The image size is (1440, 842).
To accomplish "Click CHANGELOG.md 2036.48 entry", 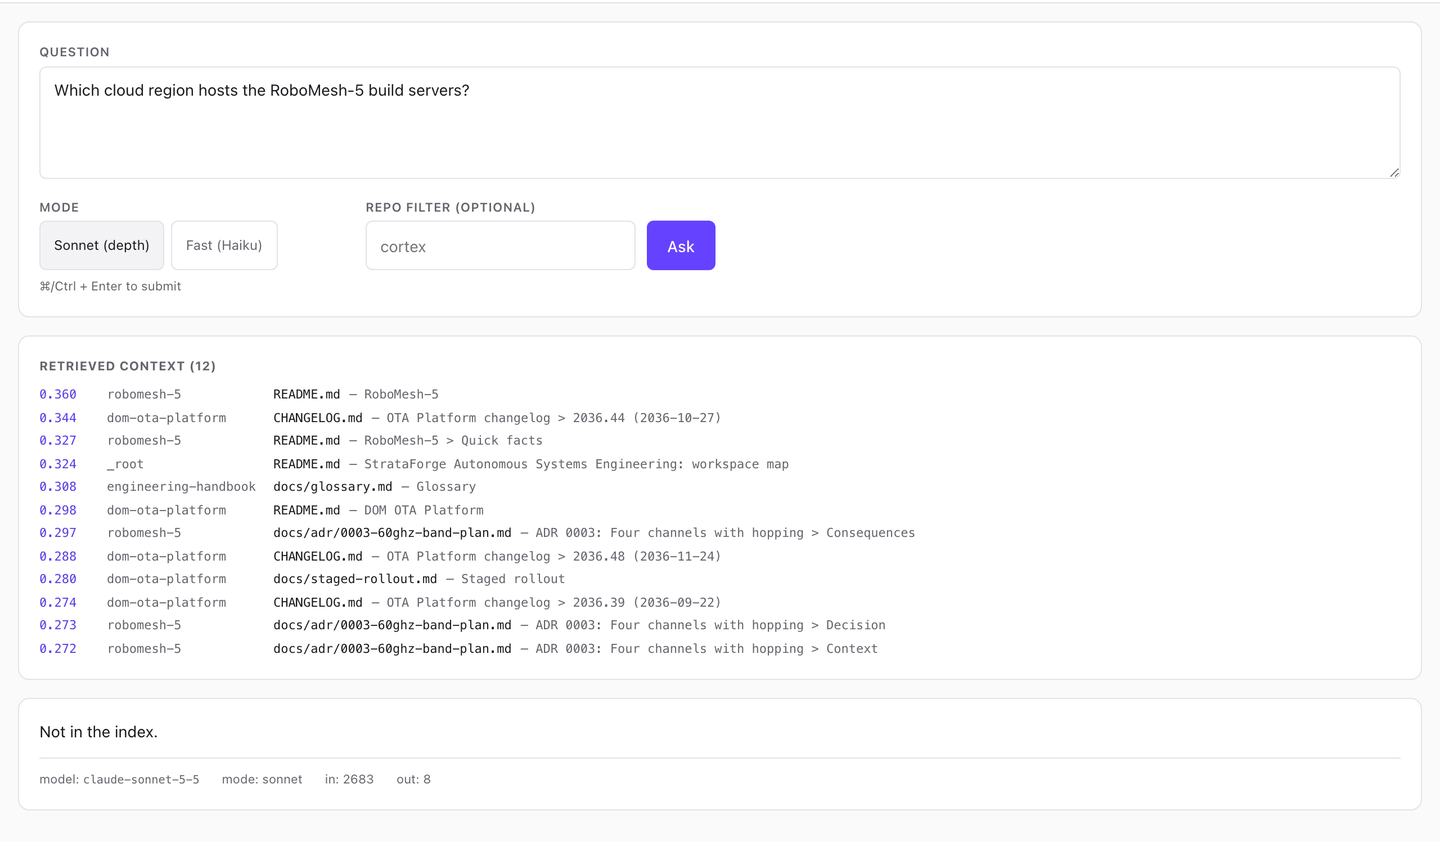I will (x=497, y=556).
